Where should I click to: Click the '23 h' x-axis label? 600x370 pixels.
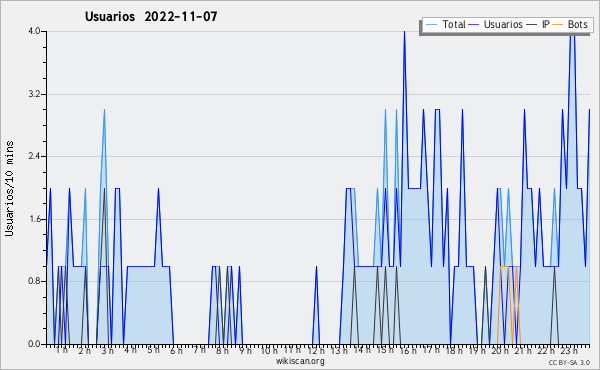coord(569,350)
